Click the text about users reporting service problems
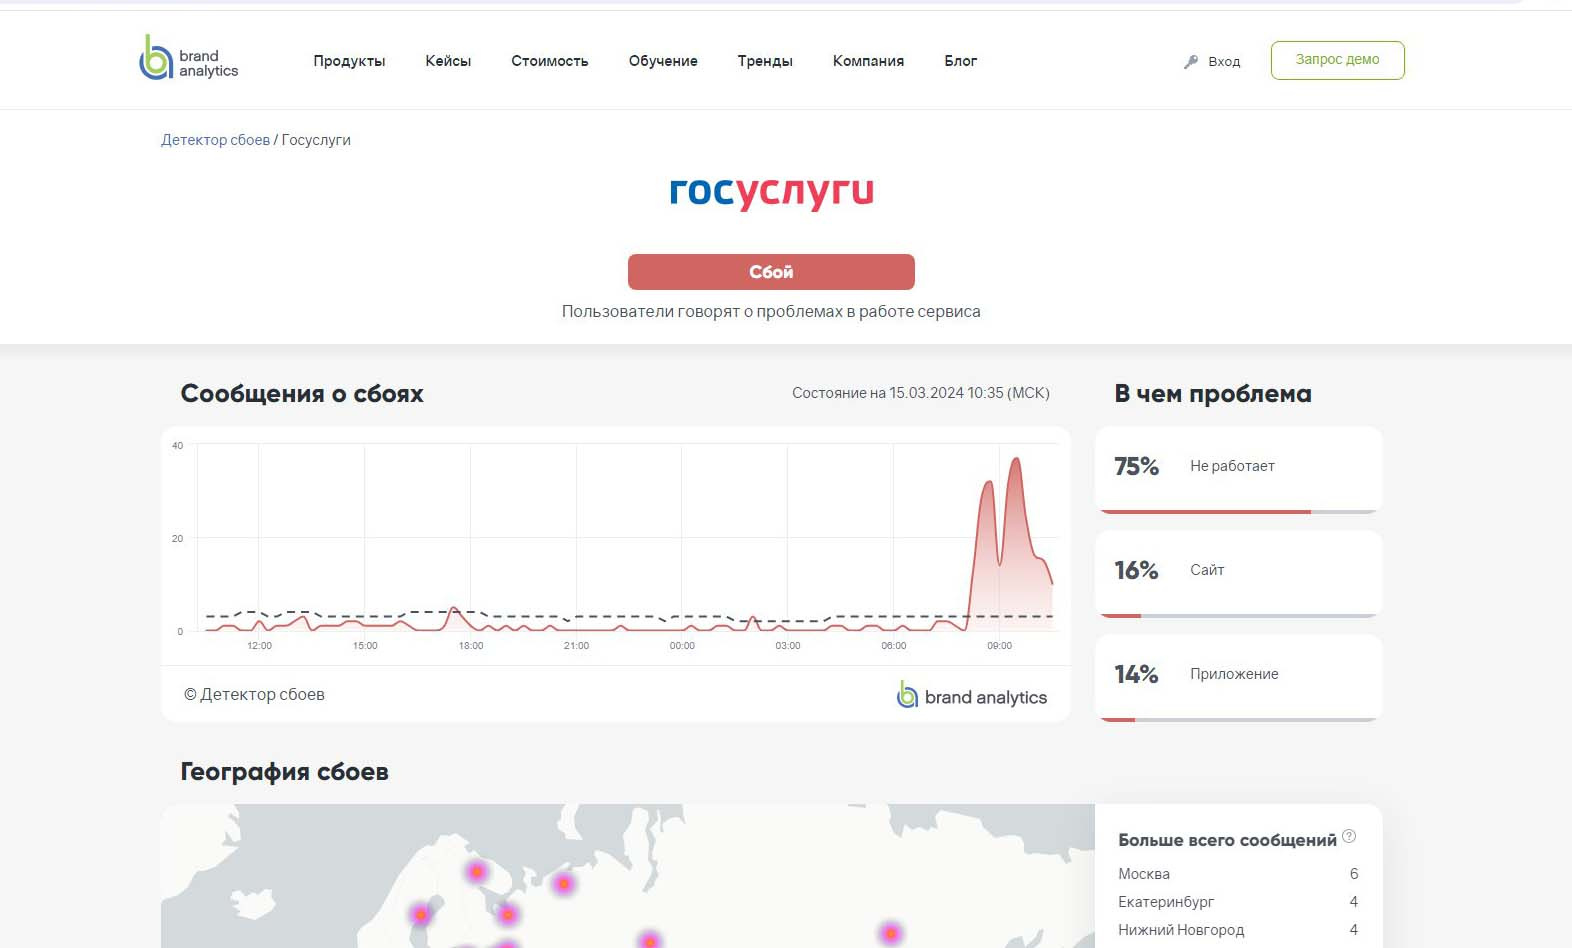 coord(771,312)
